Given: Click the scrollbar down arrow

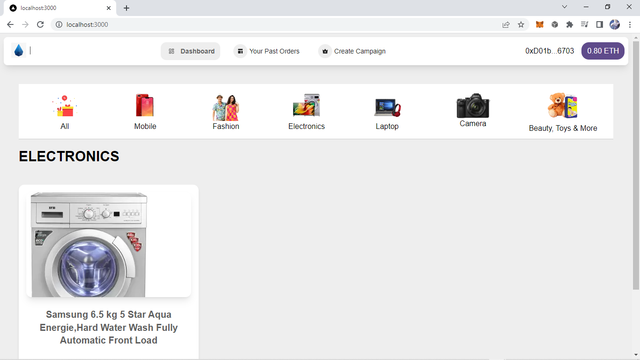Looking at the screenshot, I should coord(636,355).
